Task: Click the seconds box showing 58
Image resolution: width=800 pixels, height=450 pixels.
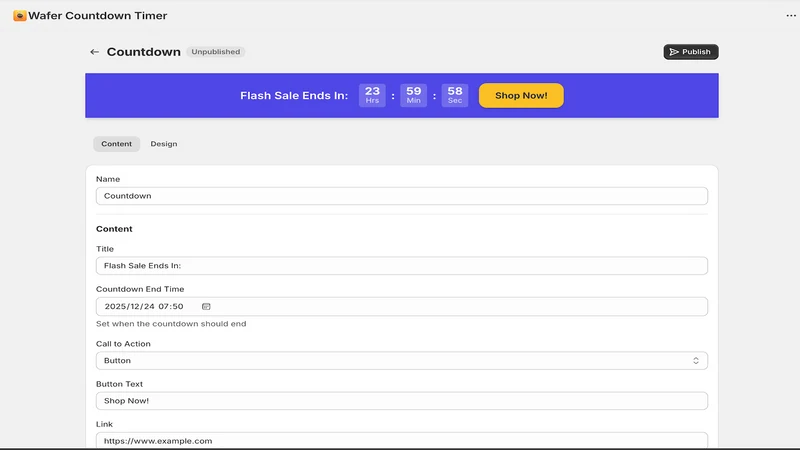Action: 455,95
